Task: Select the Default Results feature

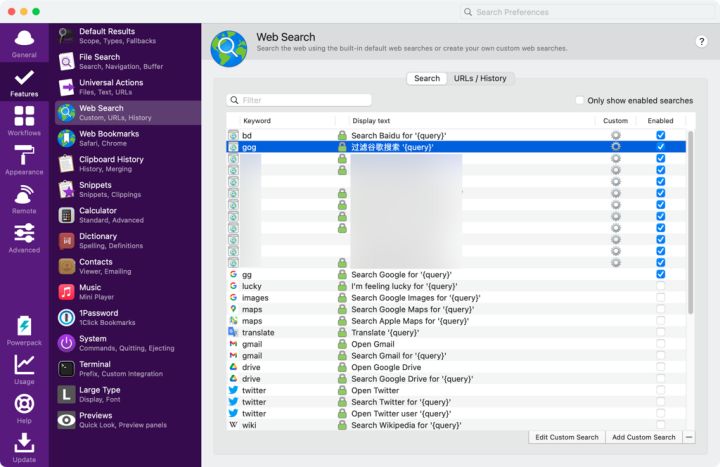Action: 128,36
